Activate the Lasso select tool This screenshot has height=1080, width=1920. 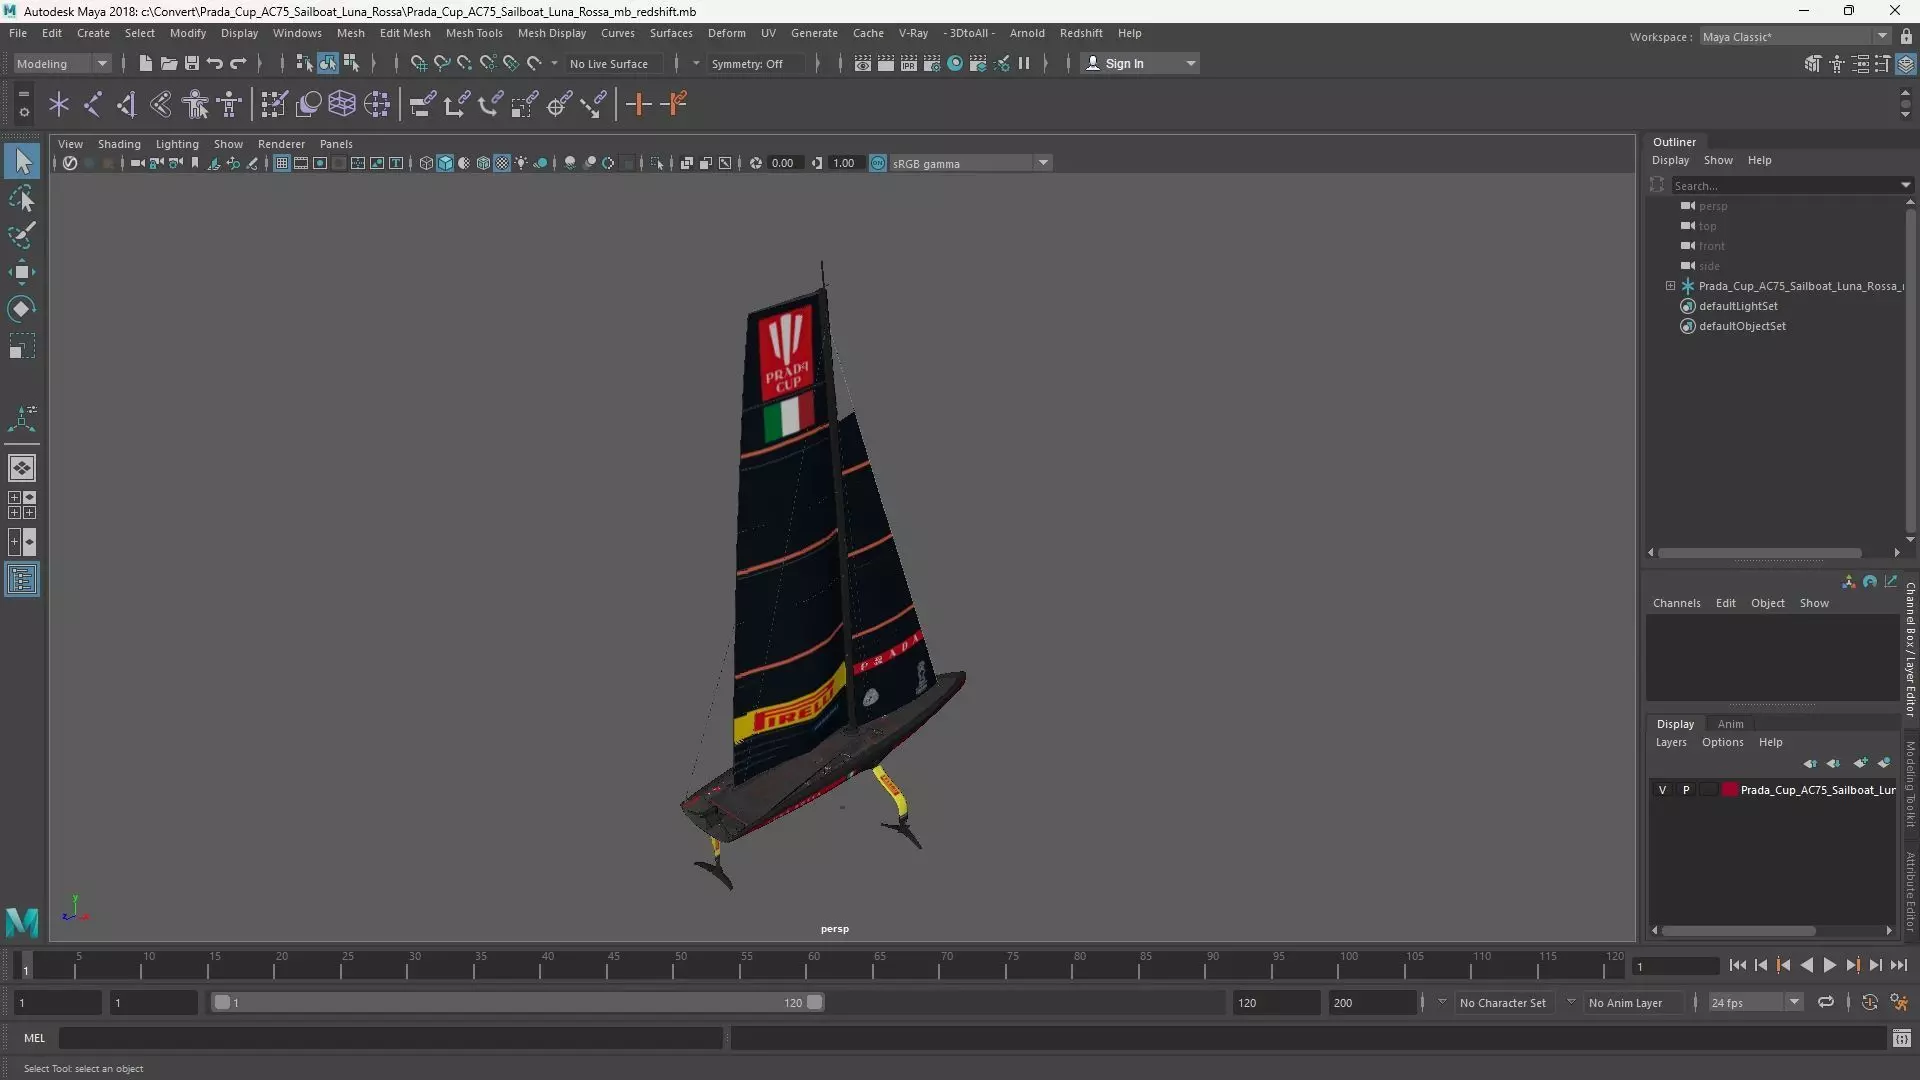(x=22, y=198)
